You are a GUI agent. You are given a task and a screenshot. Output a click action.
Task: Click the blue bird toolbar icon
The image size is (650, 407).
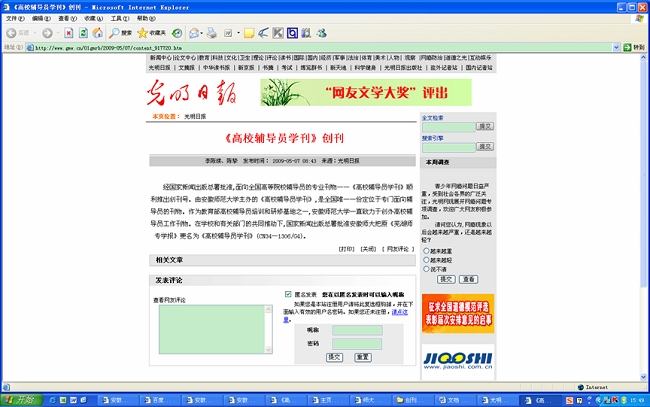(263, 33)
